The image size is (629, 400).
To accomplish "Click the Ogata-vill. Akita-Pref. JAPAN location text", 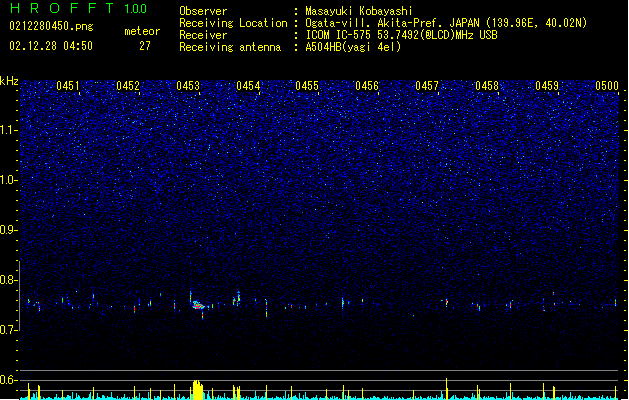I will [x=446, y=23].
